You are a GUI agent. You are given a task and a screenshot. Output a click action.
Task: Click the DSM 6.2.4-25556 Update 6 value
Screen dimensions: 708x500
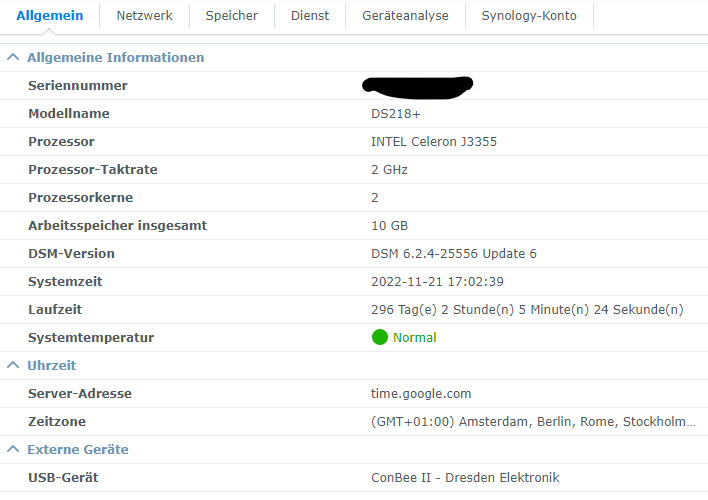[454, 253]
